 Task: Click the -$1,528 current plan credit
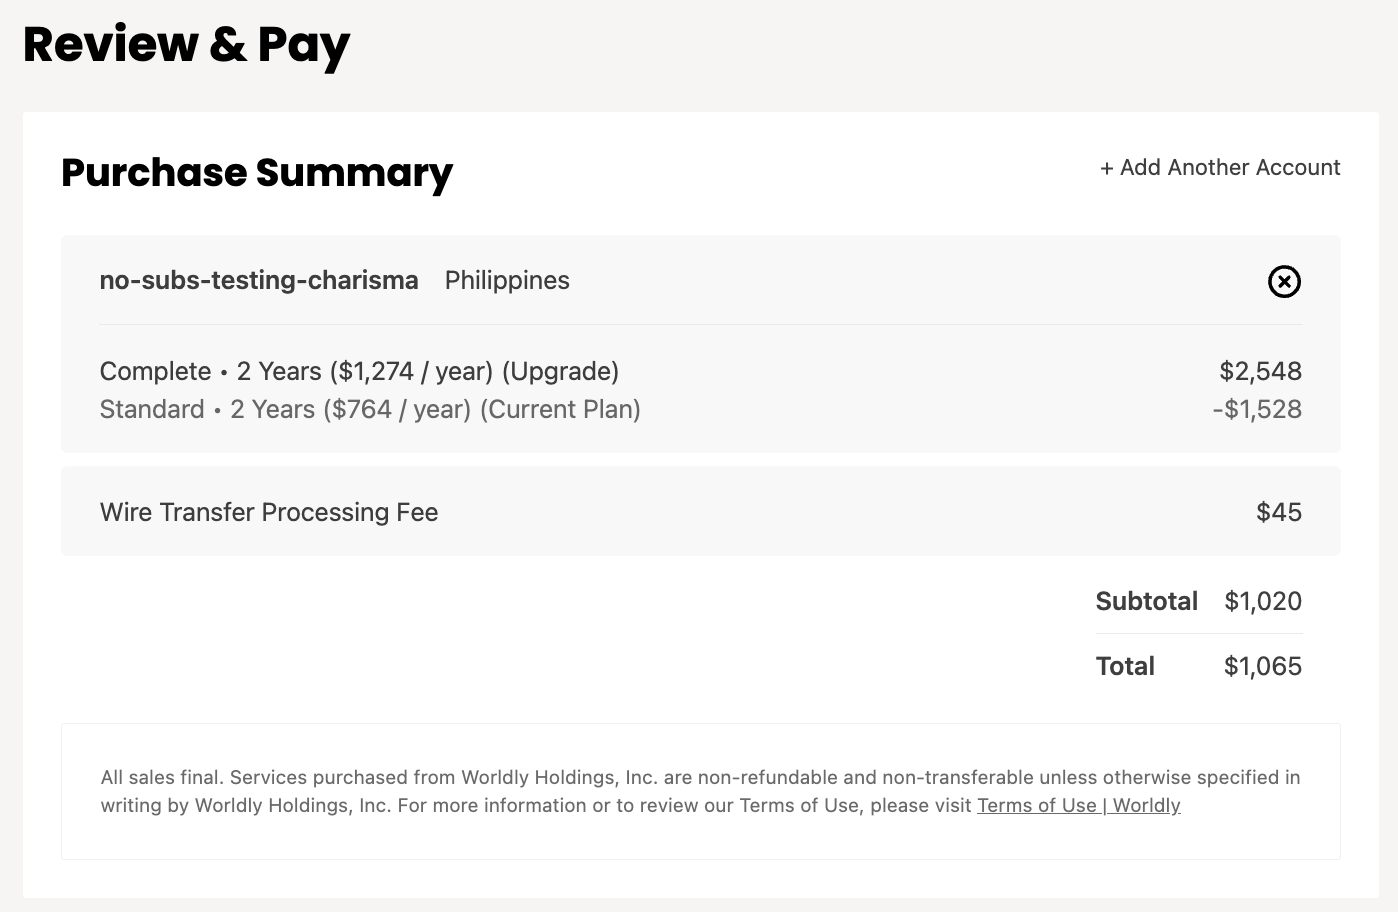pyautogui.click(x=1257, y=410)
